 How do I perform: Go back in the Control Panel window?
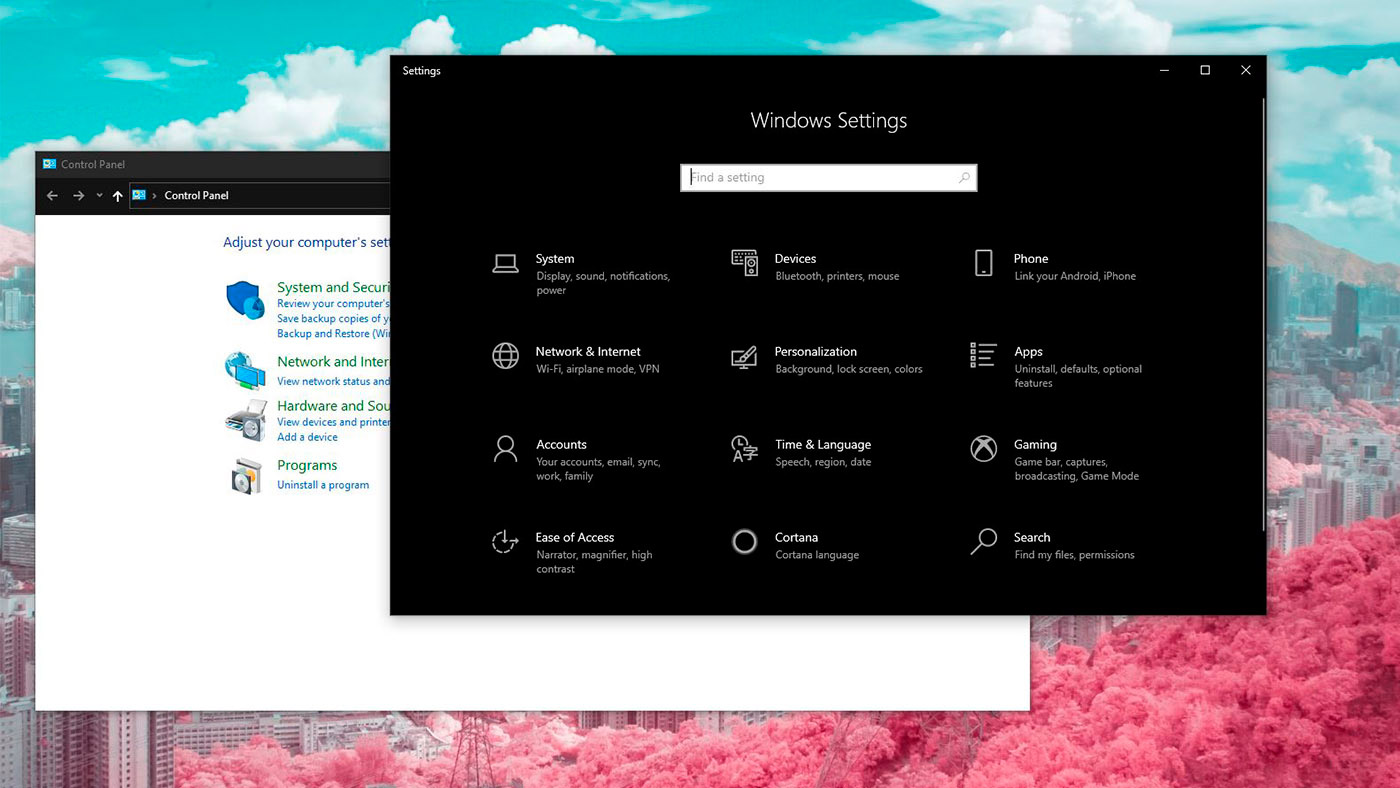[x=53, y=196]
